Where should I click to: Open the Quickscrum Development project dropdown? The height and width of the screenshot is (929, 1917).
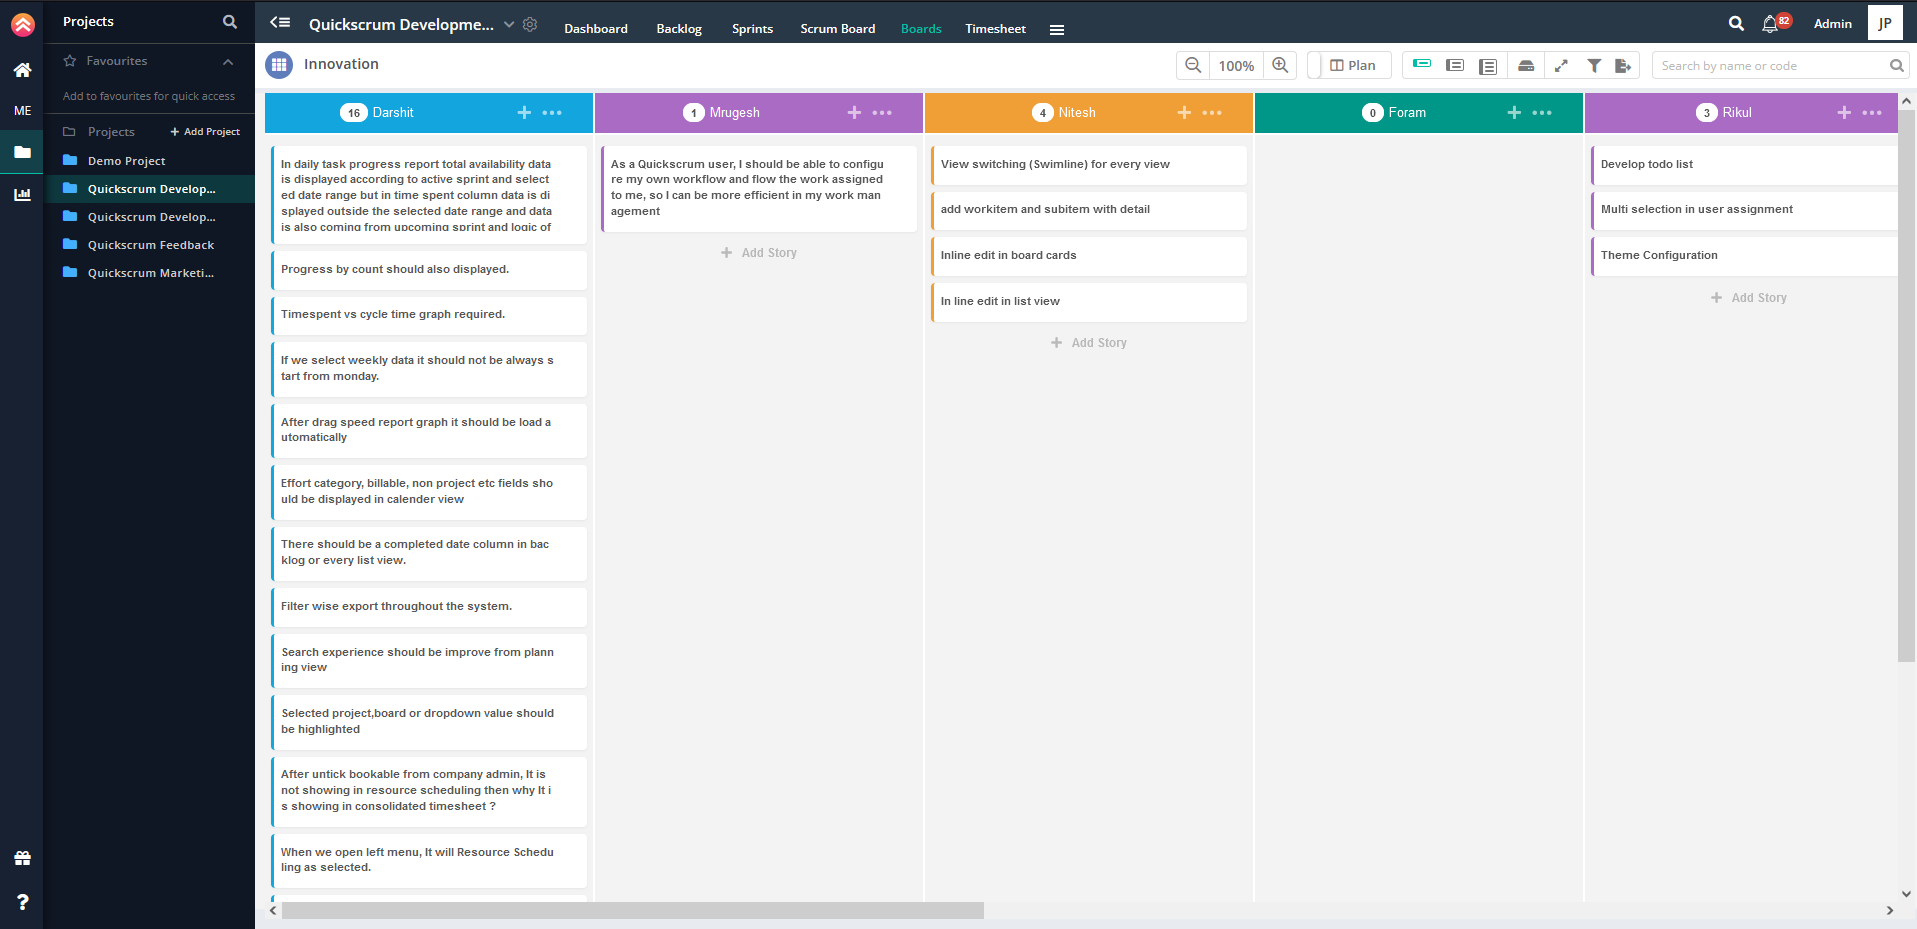[x=509, y=24]
